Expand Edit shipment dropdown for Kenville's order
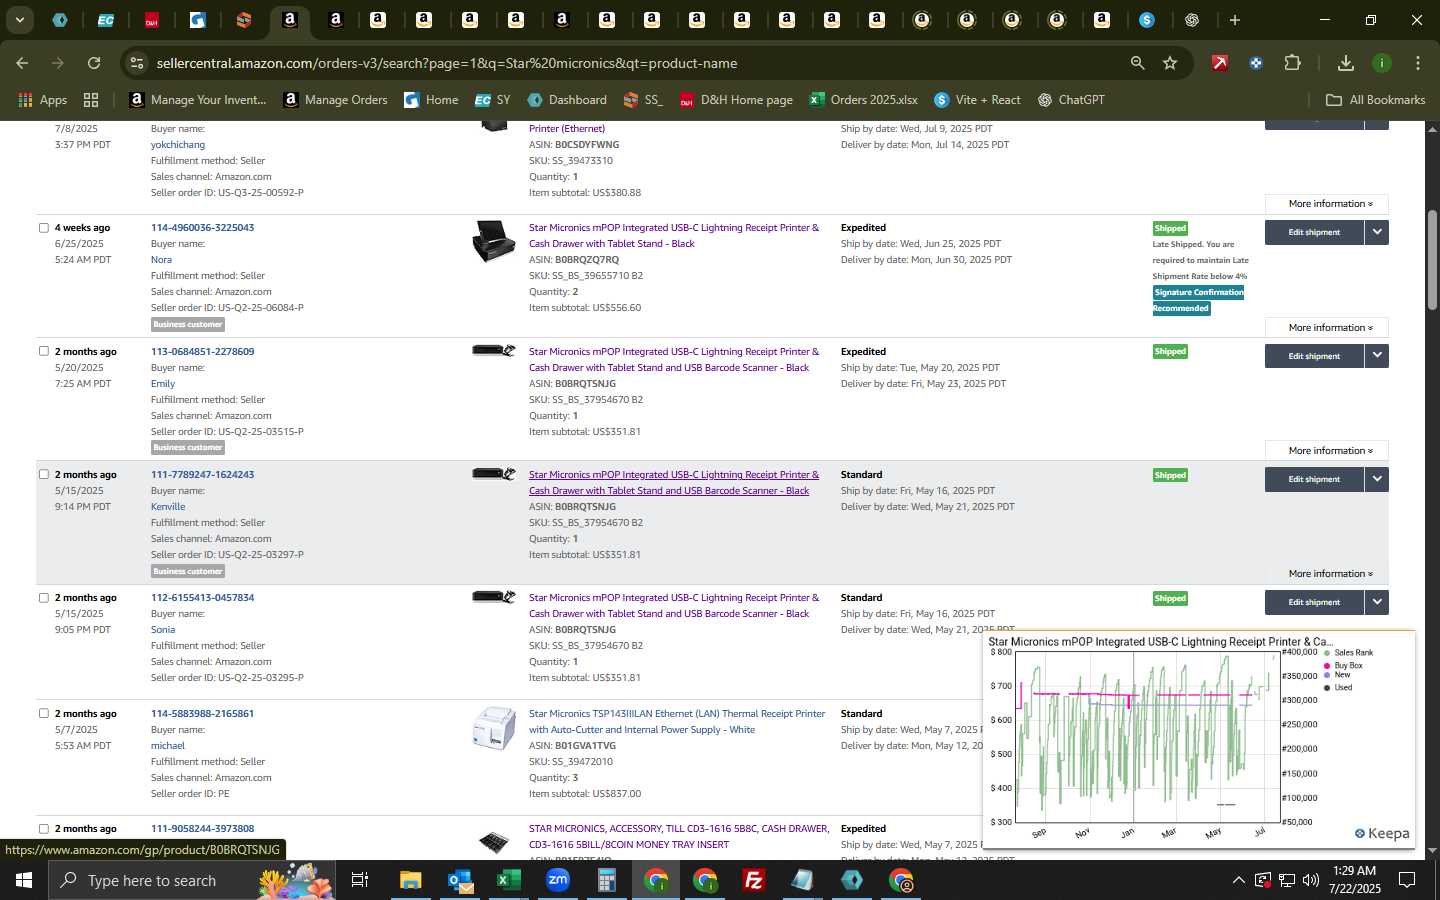Image resolution: width=1440 pixels, height=900 pixels. [1377, 479]
